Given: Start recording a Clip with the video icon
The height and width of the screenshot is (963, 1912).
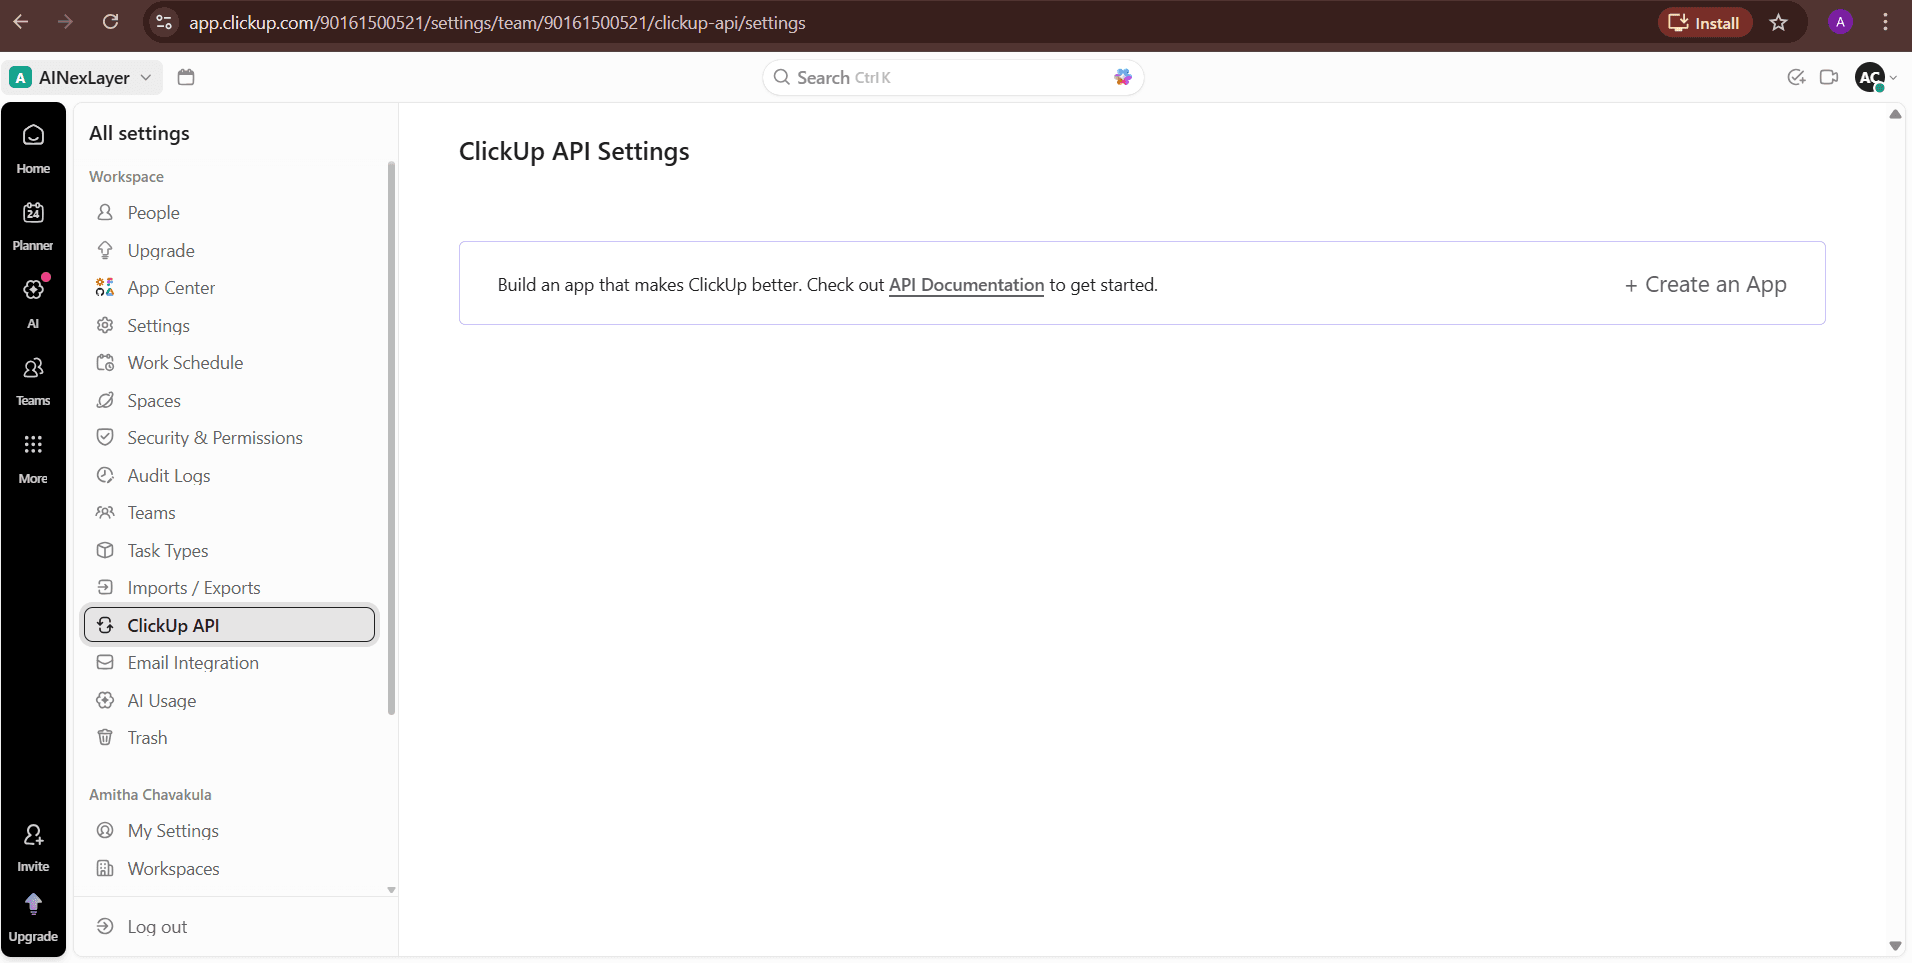Looking at the screenshot, I should coord(1830,77).
